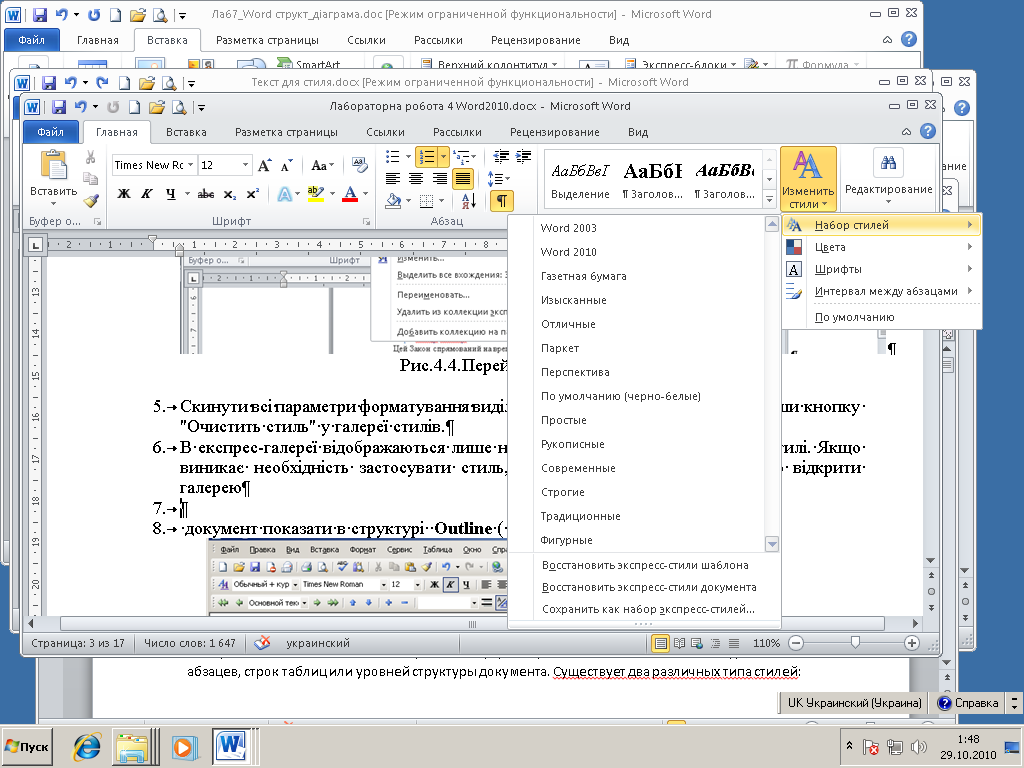
Task: Click the Text Effects glowing A icon
Action: (x=285, y=194)
